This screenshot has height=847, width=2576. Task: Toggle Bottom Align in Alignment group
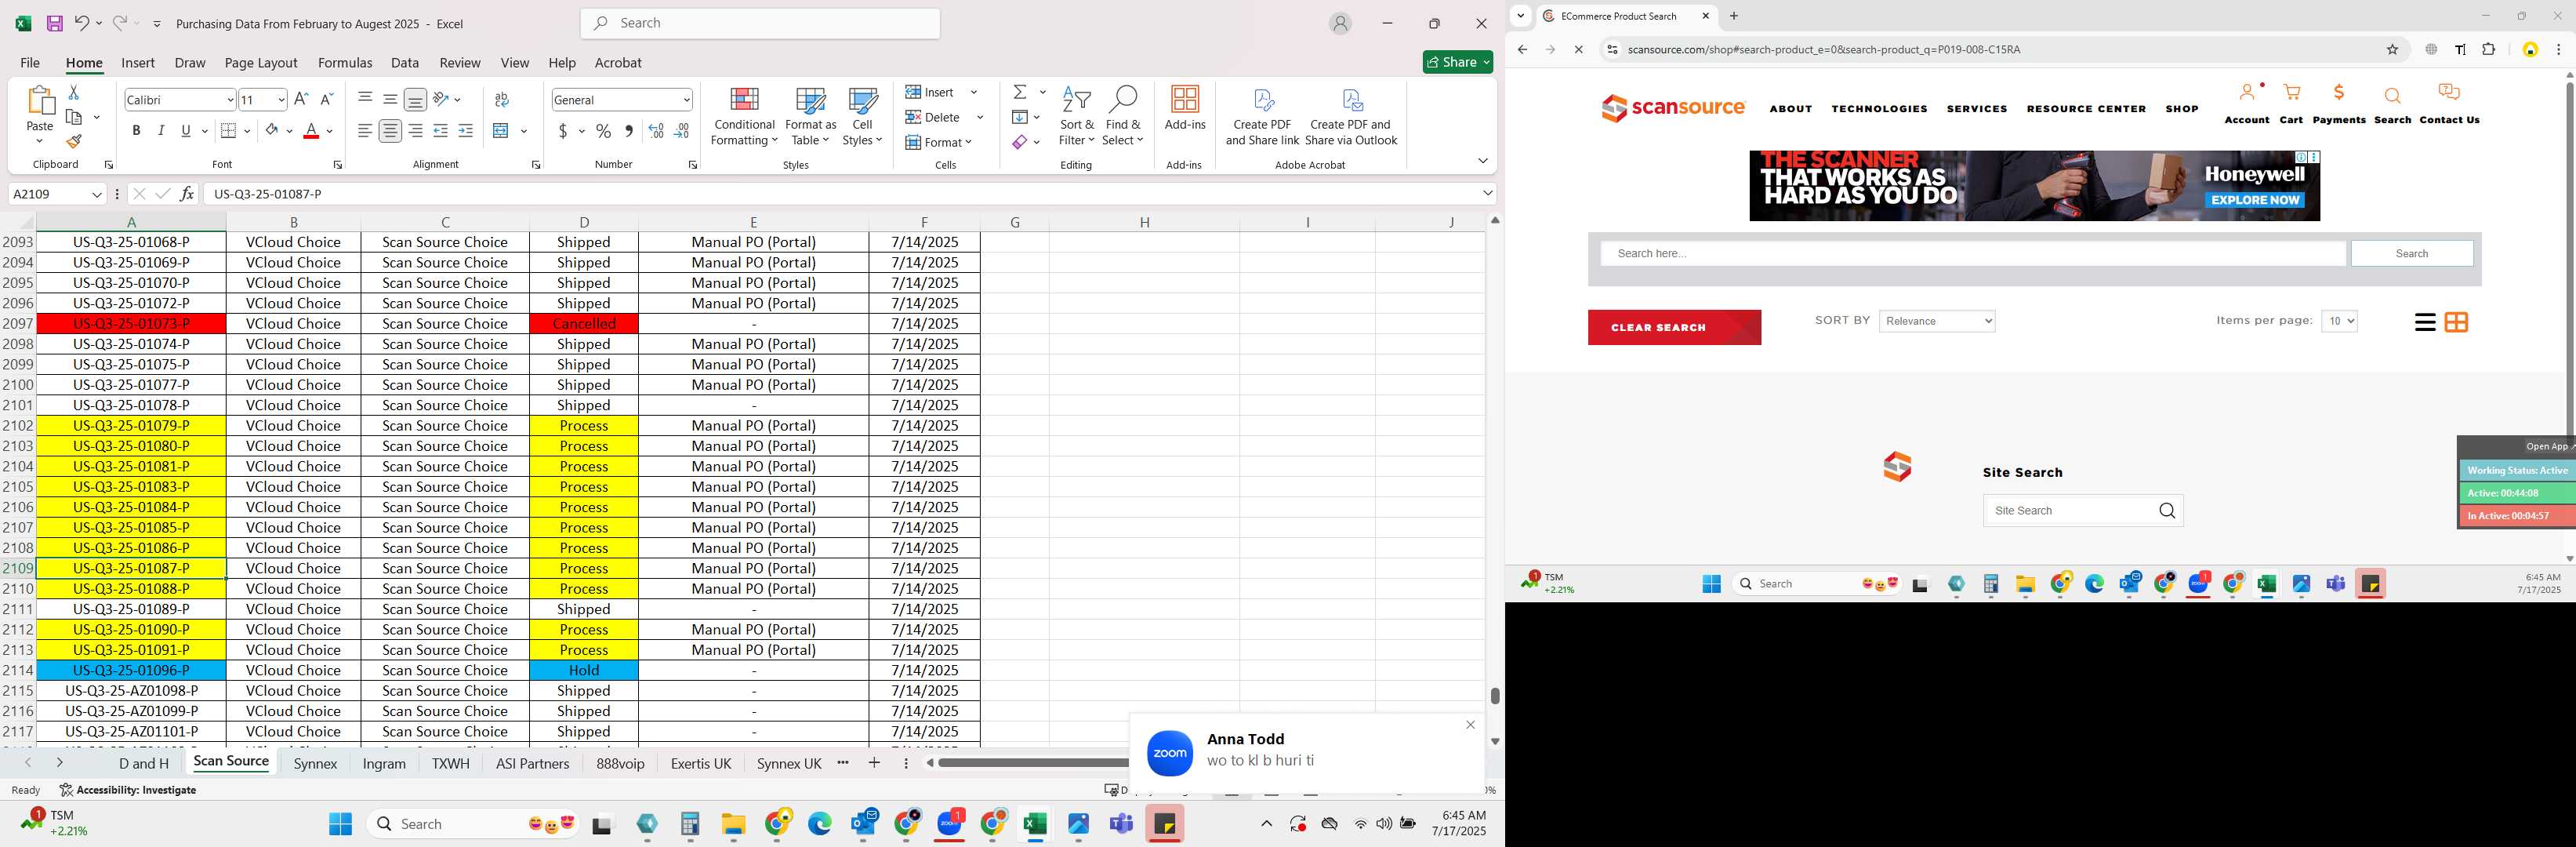(415, 99)
